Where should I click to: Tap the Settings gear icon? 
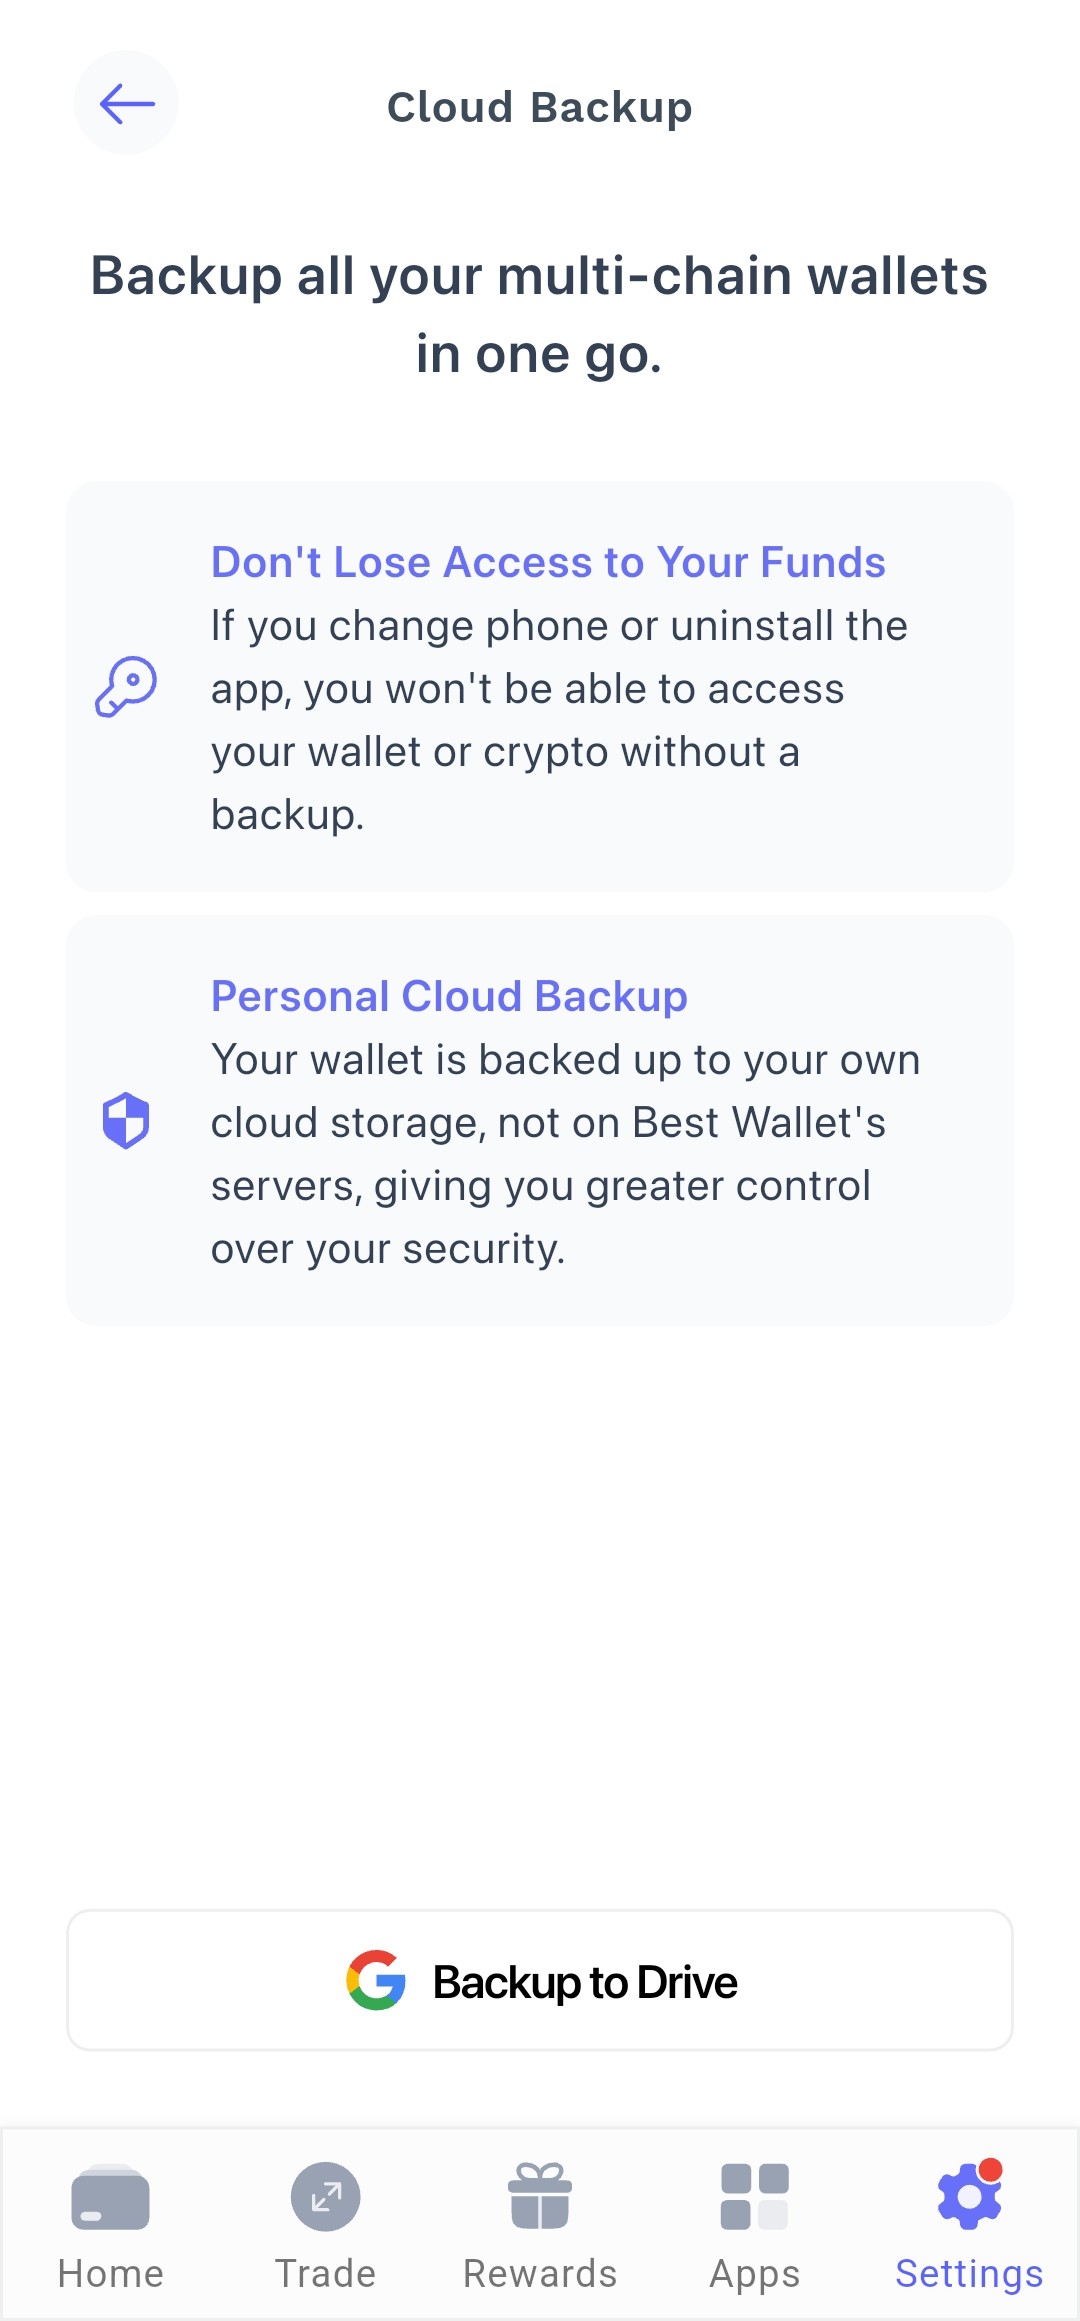tap(969, 2196)
